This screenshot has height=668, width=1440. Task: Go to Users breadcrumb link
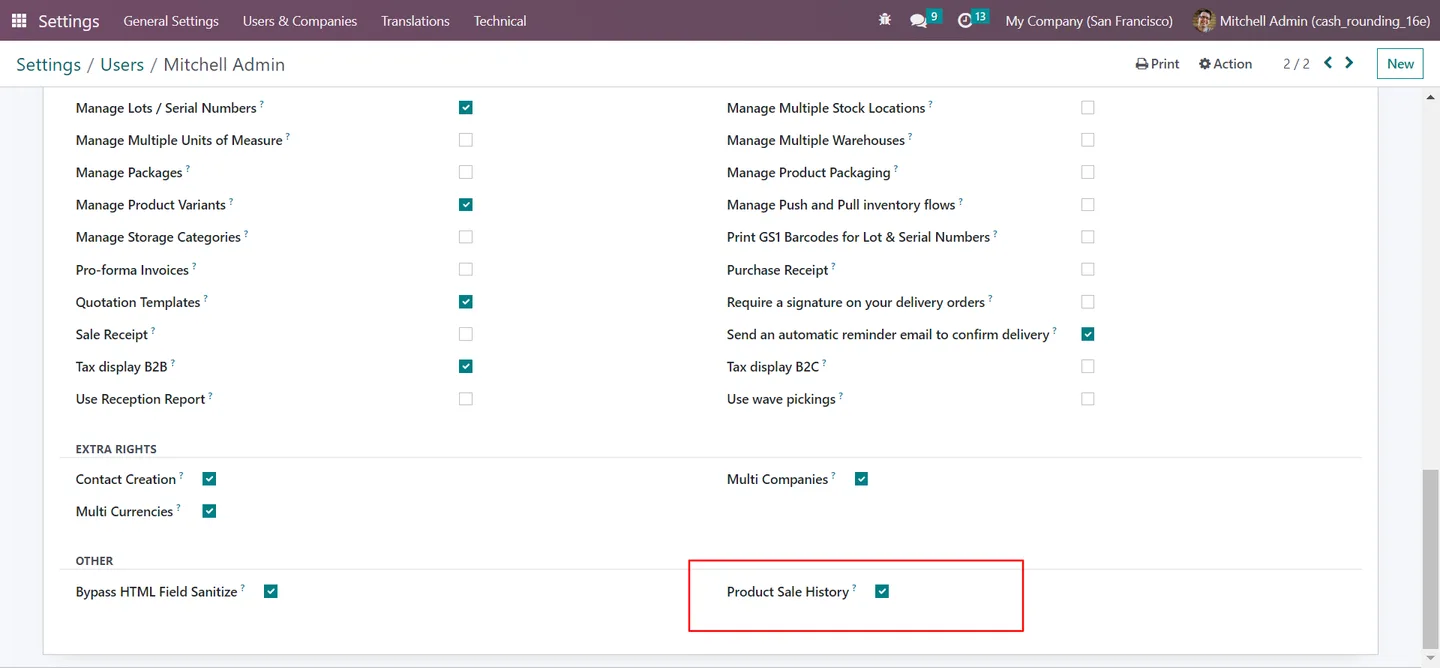(122, 64)
